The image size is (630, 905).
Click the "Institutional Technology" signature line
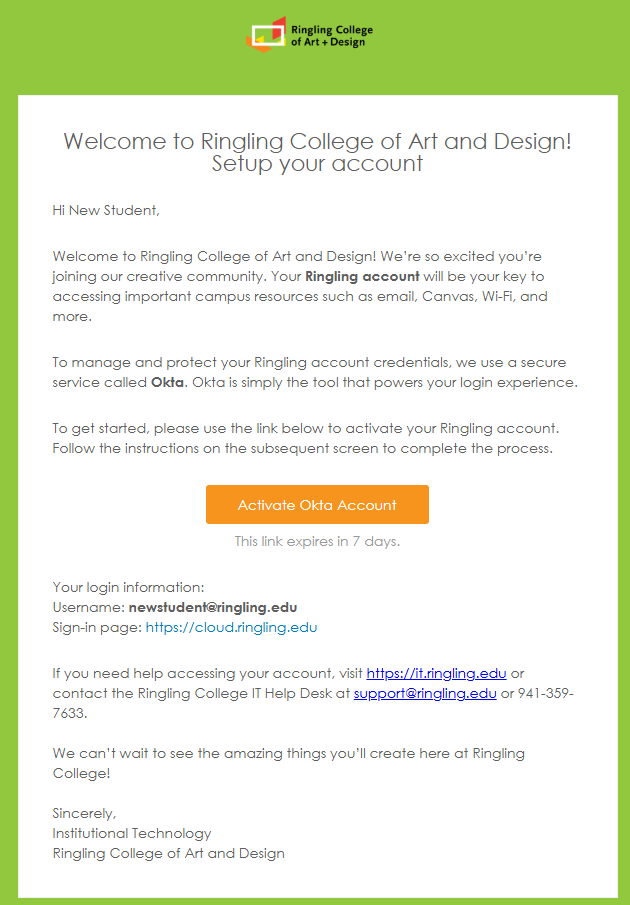[x=132, y=833]
